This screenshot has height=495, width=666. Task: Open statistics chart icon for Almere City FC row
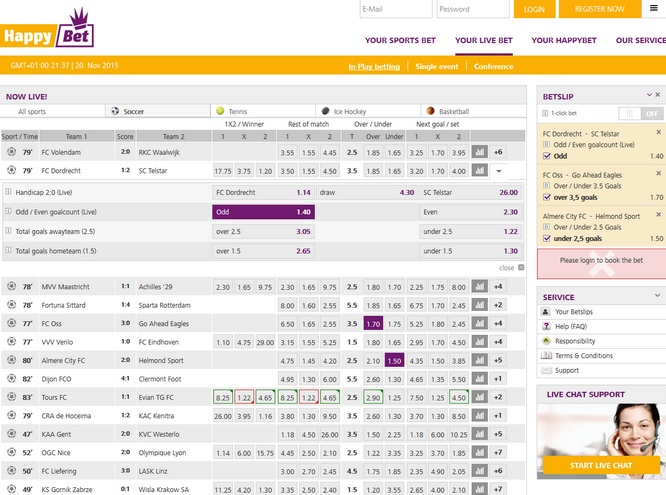480,360
